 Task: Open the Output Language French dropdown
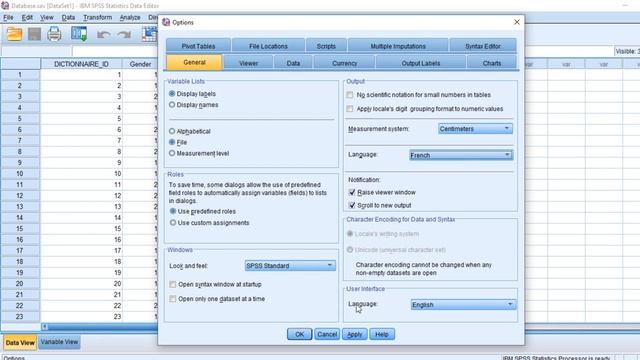click(461, 155)
